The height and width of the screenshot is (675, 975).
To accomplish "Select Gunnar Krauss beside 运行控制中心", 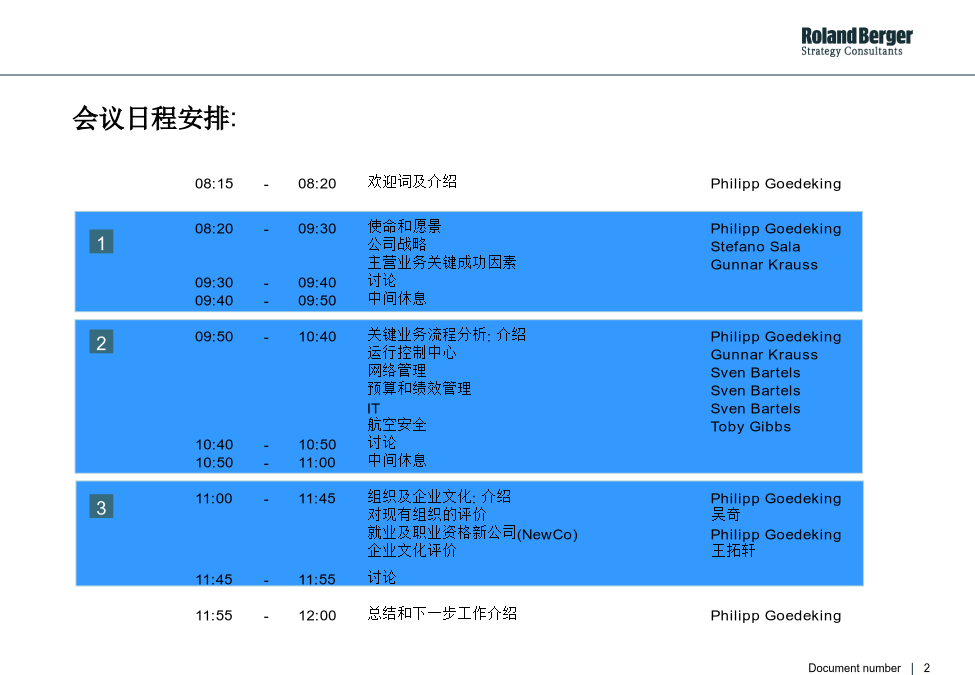I will [x=764, y=355].
